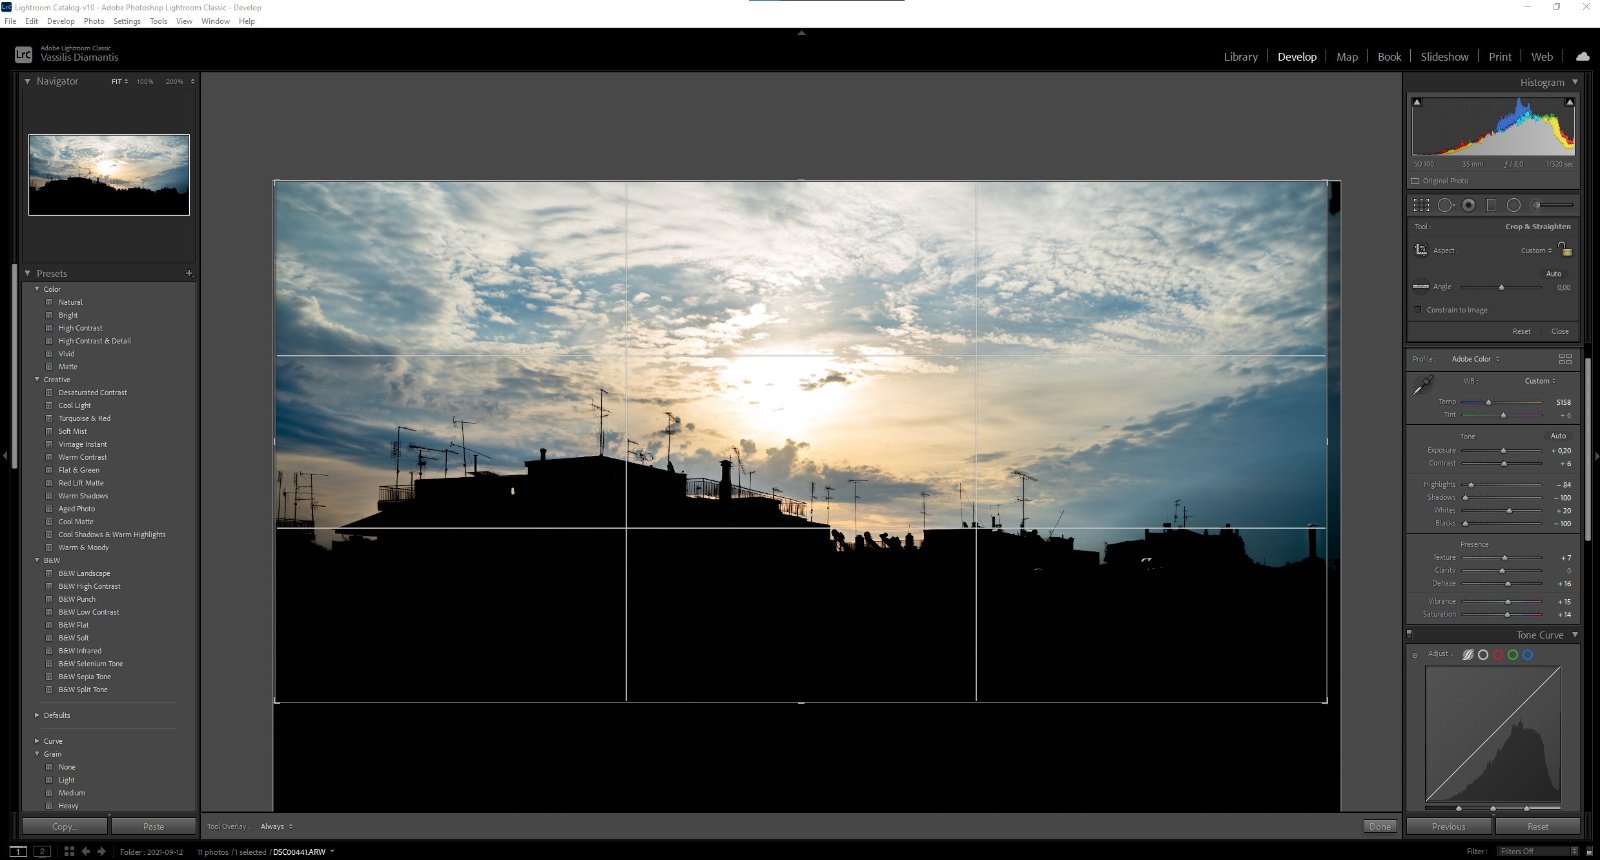Screen dimensions: 1600x860
Task: Expand the Curve preset group
Action: click(37, 741)
